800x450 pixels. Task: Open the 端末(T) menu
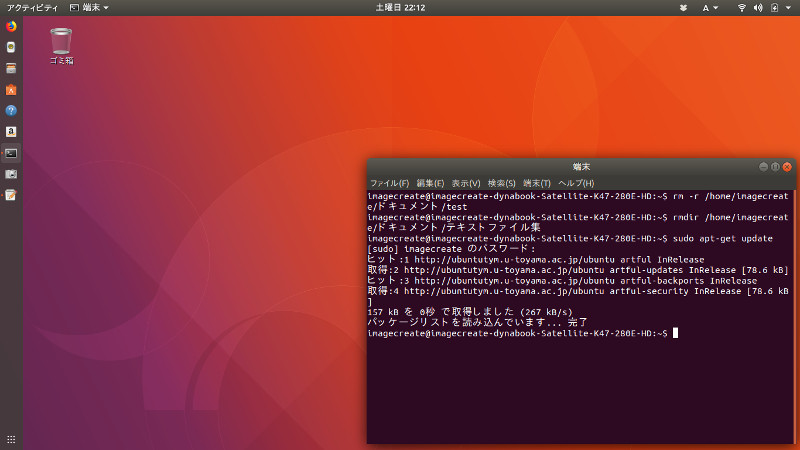(x=537, y=183)
